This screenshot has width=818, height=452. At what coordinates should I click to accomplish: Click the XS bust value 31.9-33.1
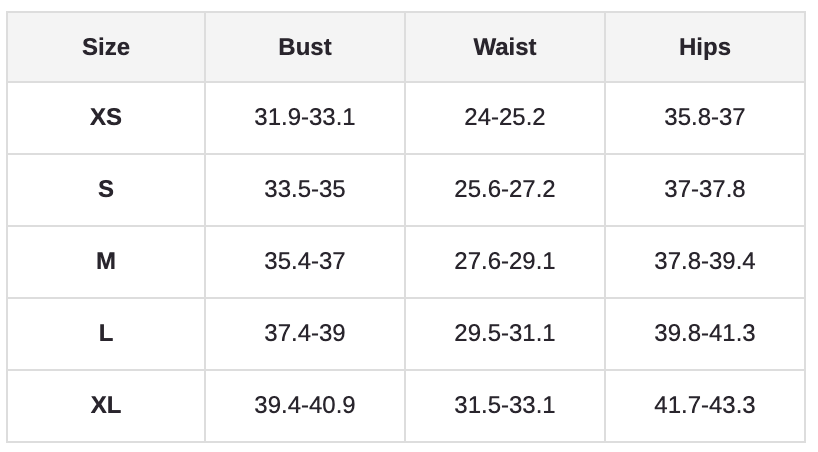[305, 117]
